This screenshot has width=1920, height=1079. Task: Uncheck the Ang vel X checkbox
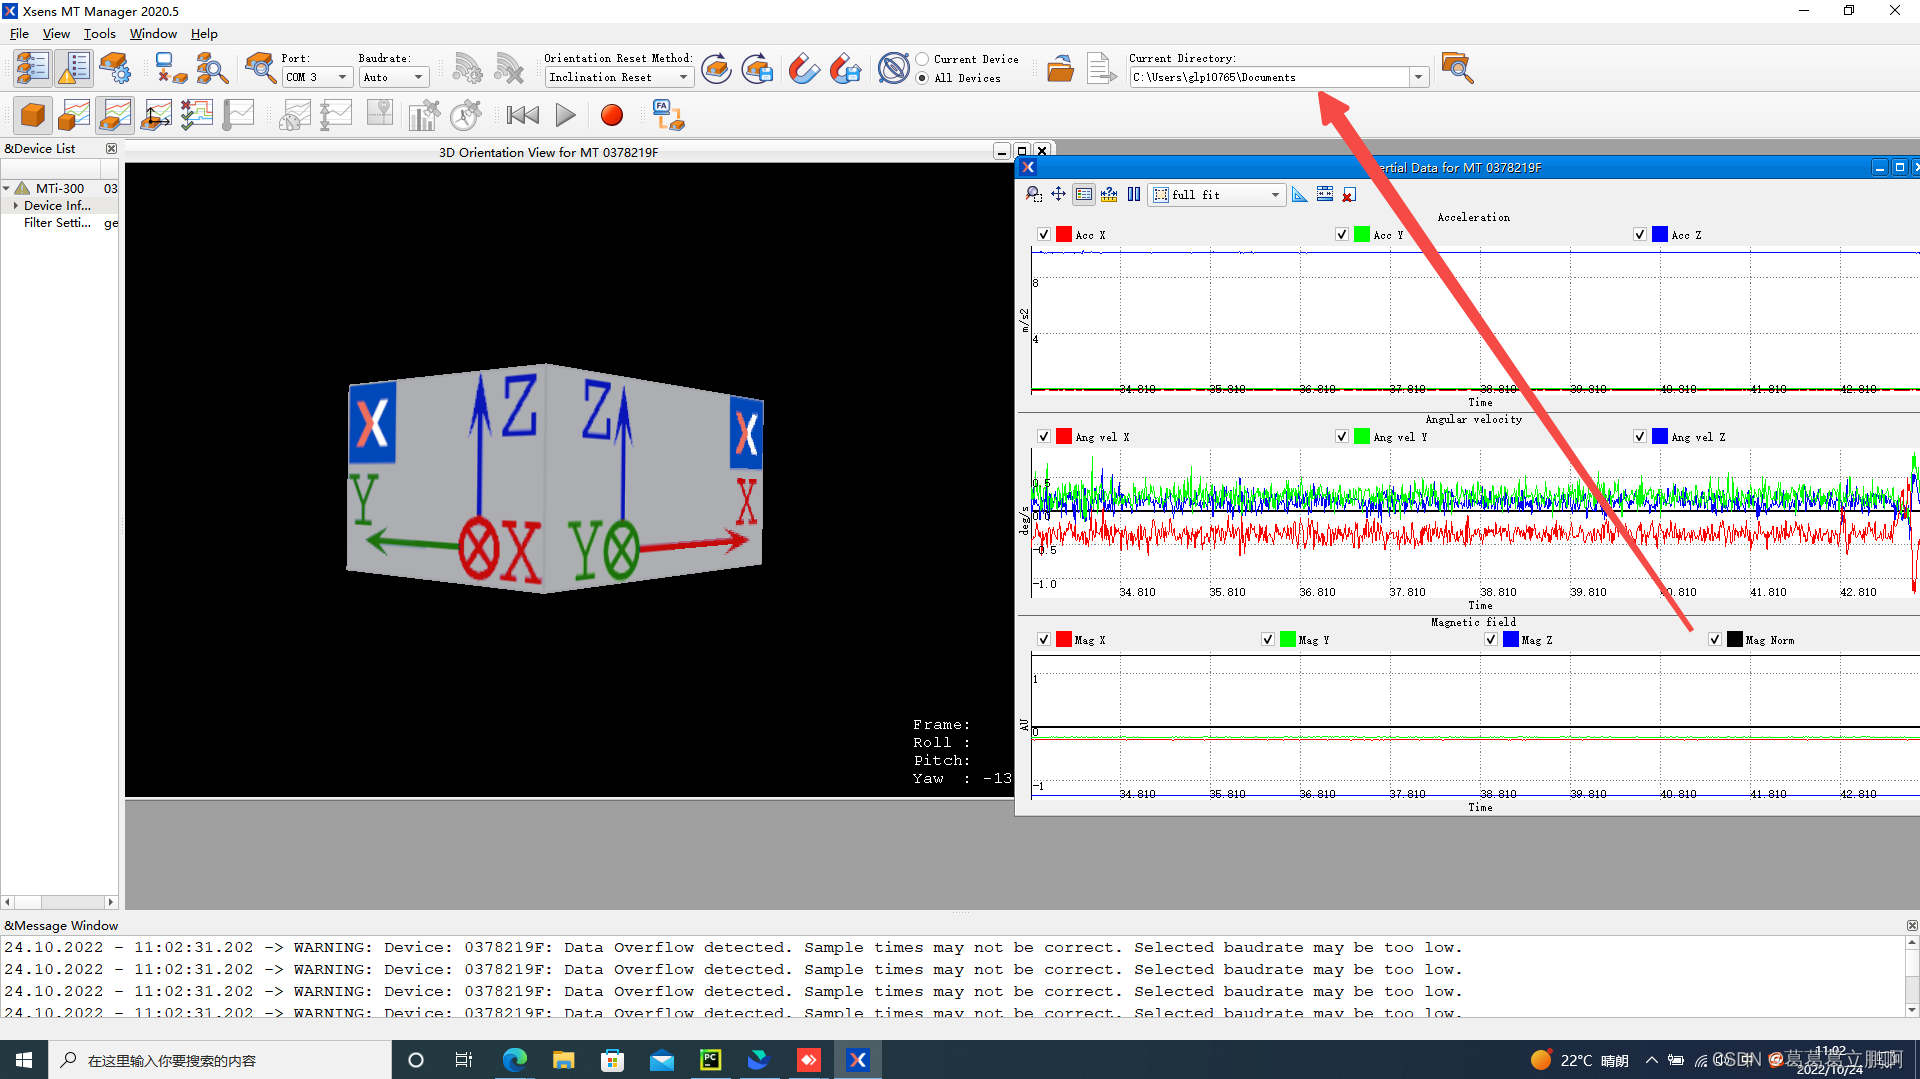pos(1044,436)
